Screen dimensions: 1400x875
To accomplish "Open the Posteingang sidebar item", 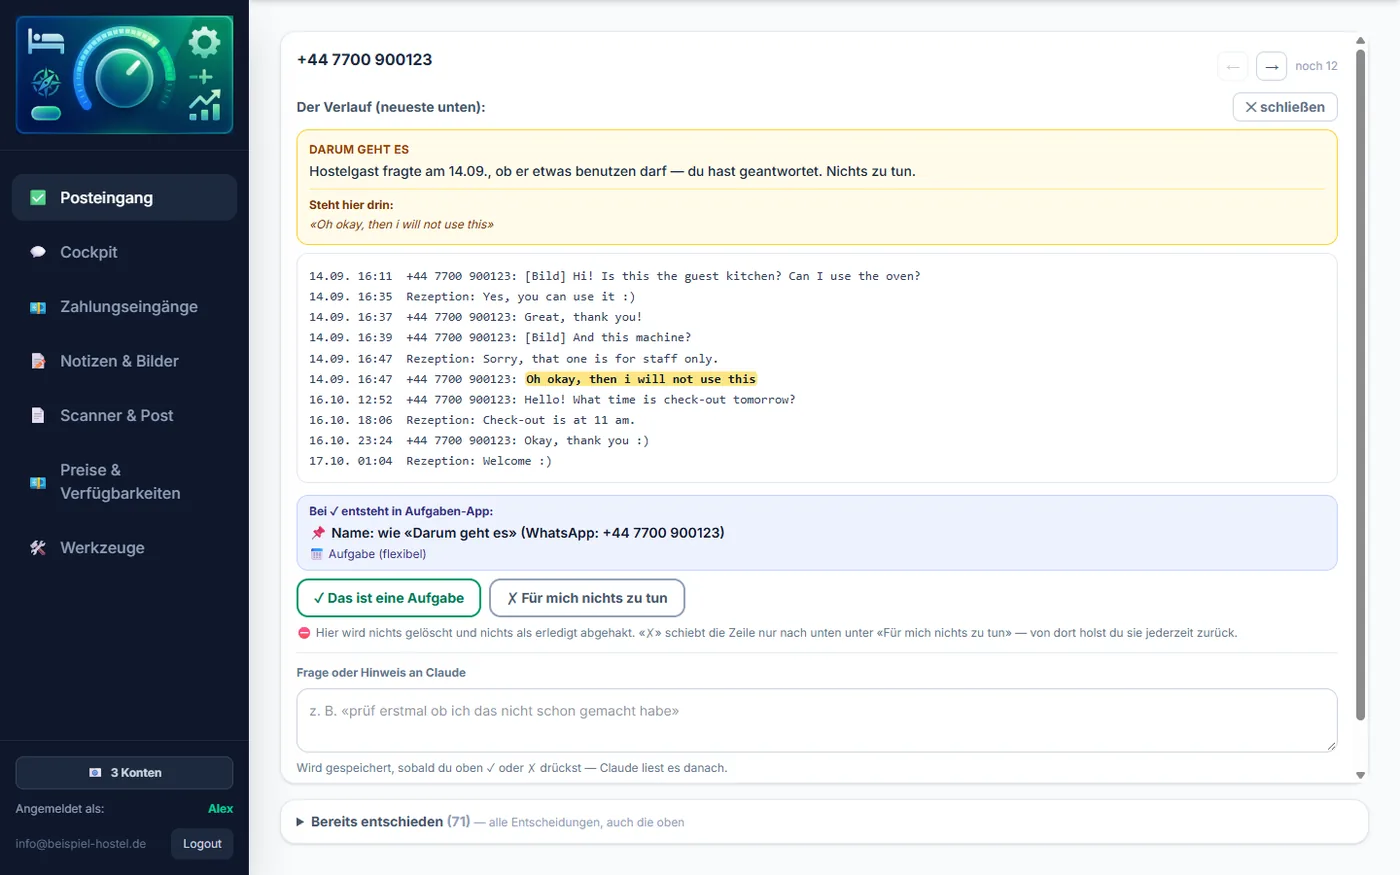I will (x=124, y=198).
